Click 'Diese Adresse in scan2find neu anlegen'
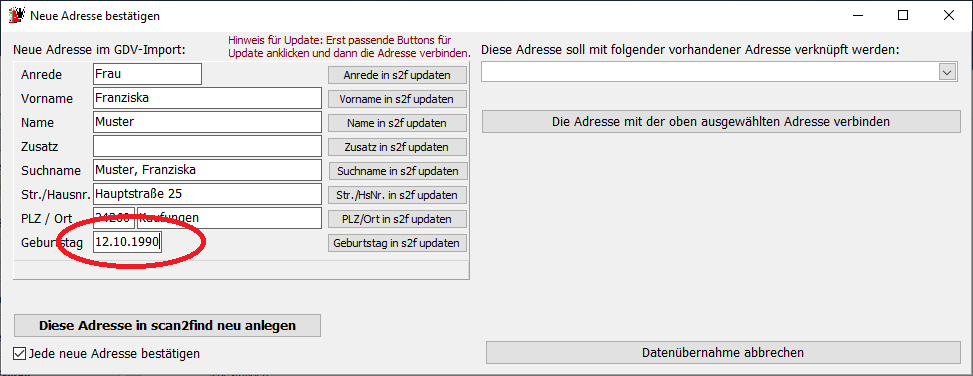973x376 pixels. (168, 325)
